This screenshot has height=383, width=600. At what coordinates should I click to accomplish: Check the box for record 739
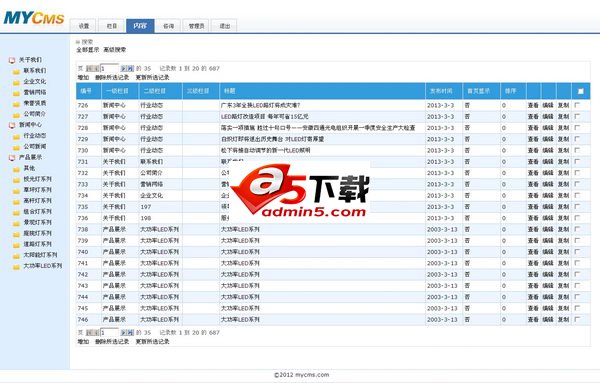click(577, 240)
